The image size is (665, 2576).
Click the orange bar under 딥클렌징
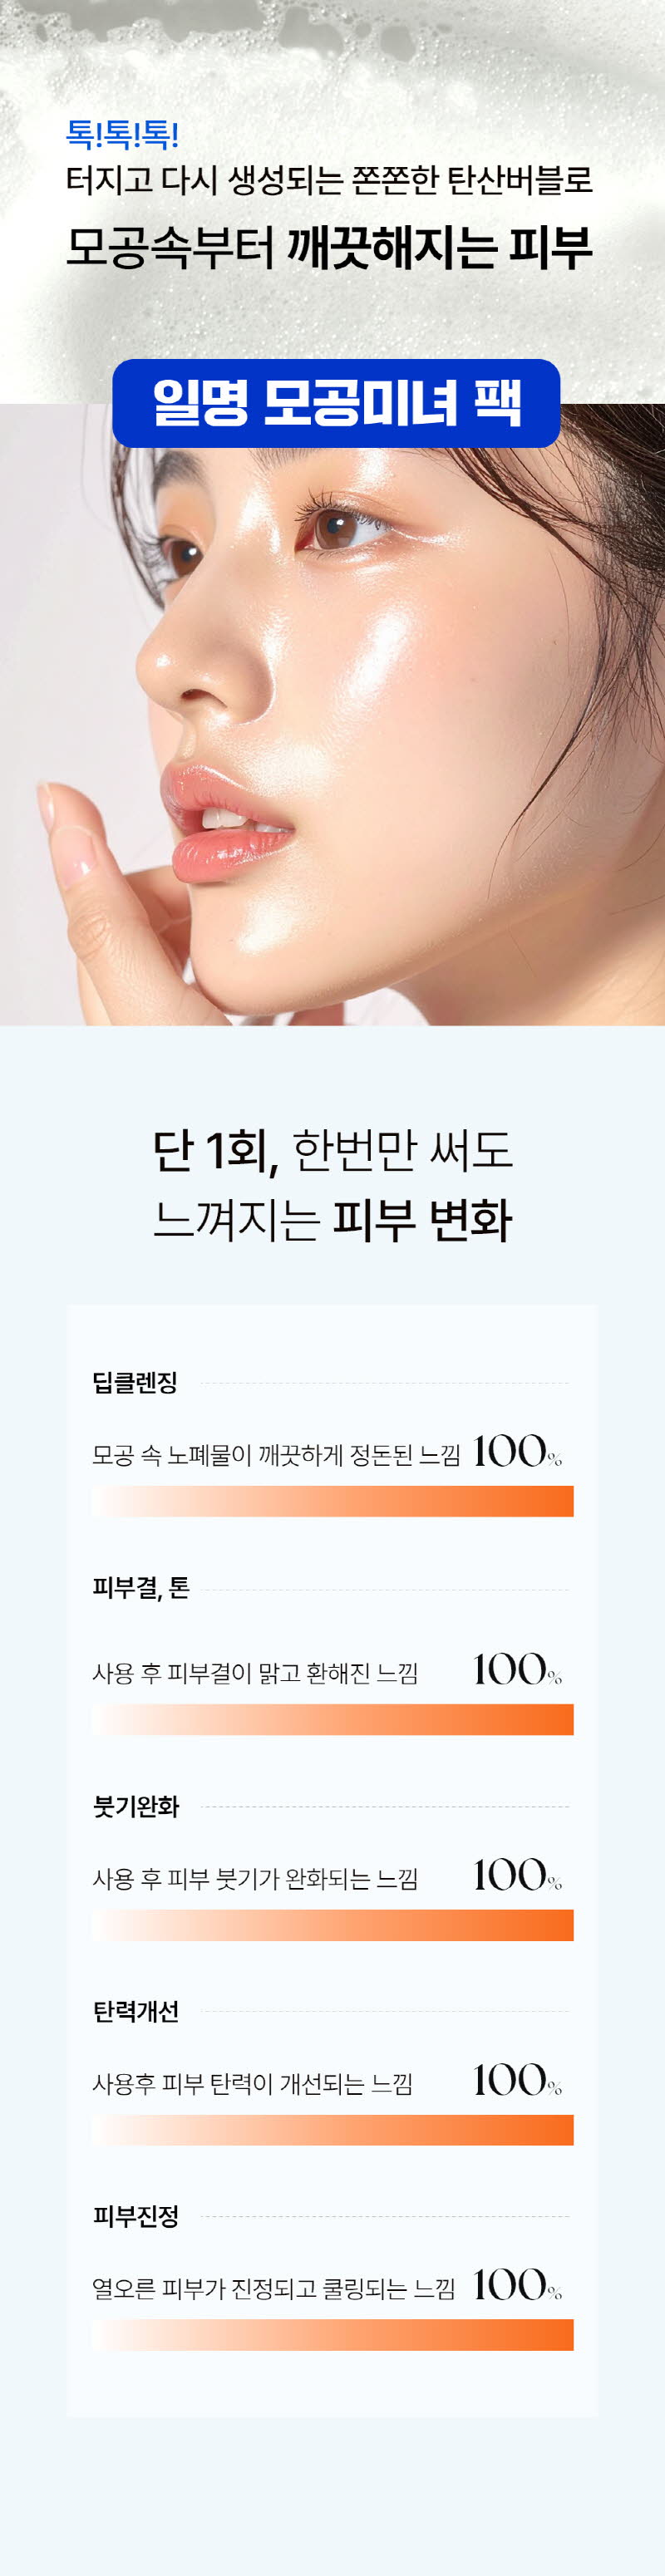[x=333, y=1501]
